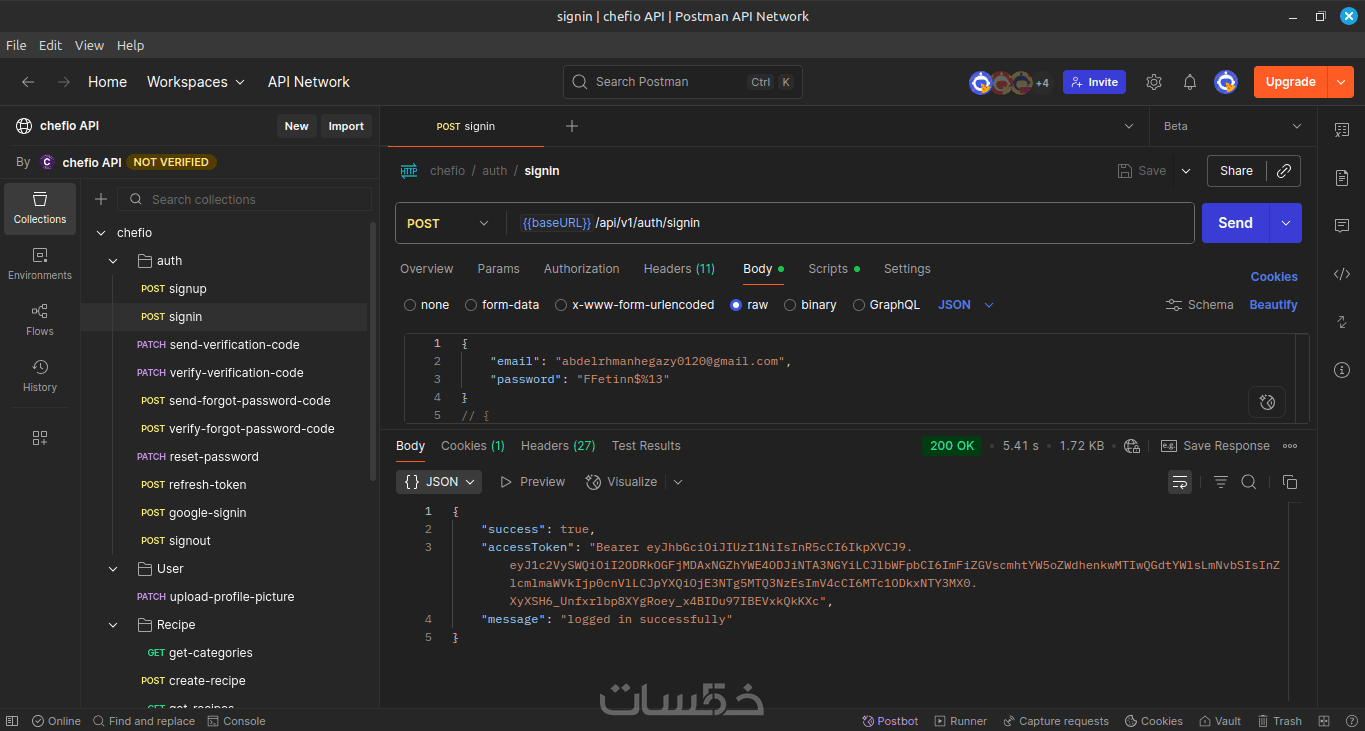
Task: Click the configure sidebar grid icon
Action: click(x=40, y=438)
